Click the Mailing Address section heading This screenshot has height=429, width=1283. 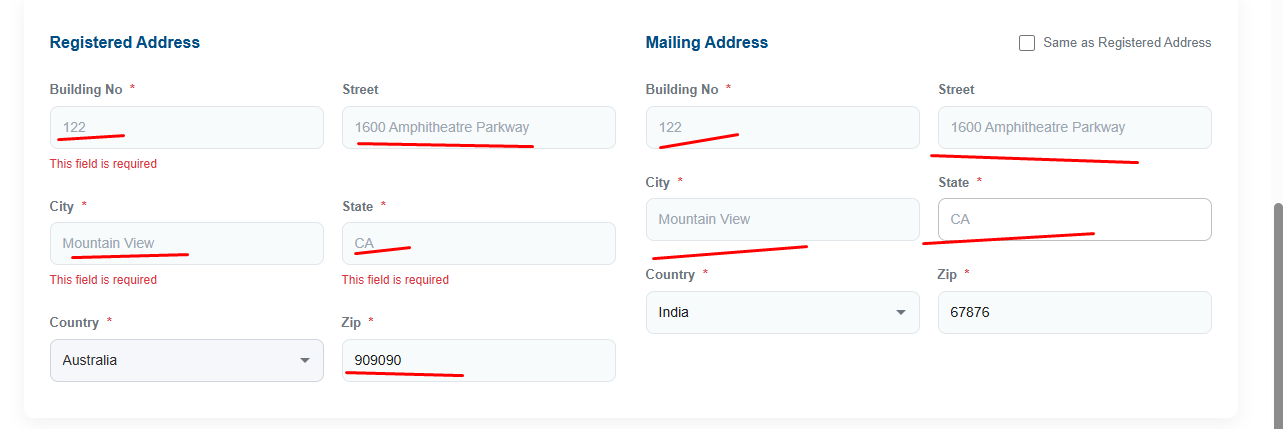coord(707,42)
